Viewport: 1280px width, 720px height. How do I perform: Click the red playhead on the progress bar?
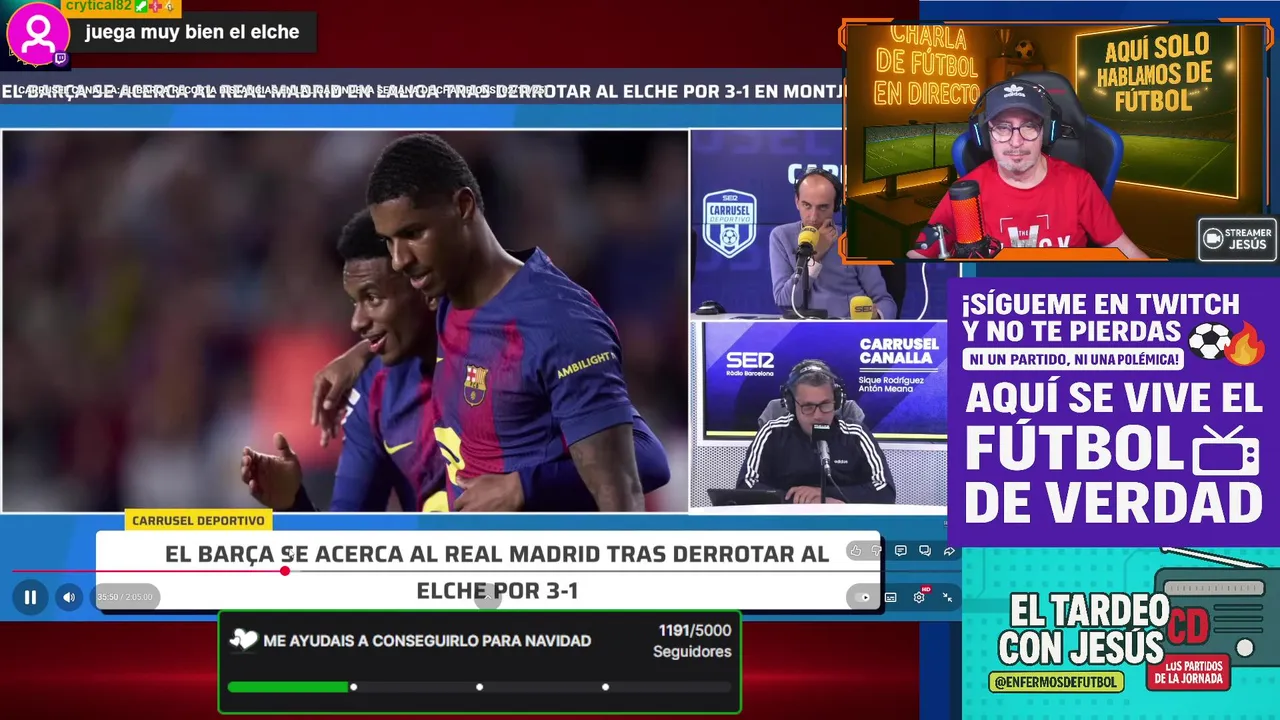tap(285, 570)
